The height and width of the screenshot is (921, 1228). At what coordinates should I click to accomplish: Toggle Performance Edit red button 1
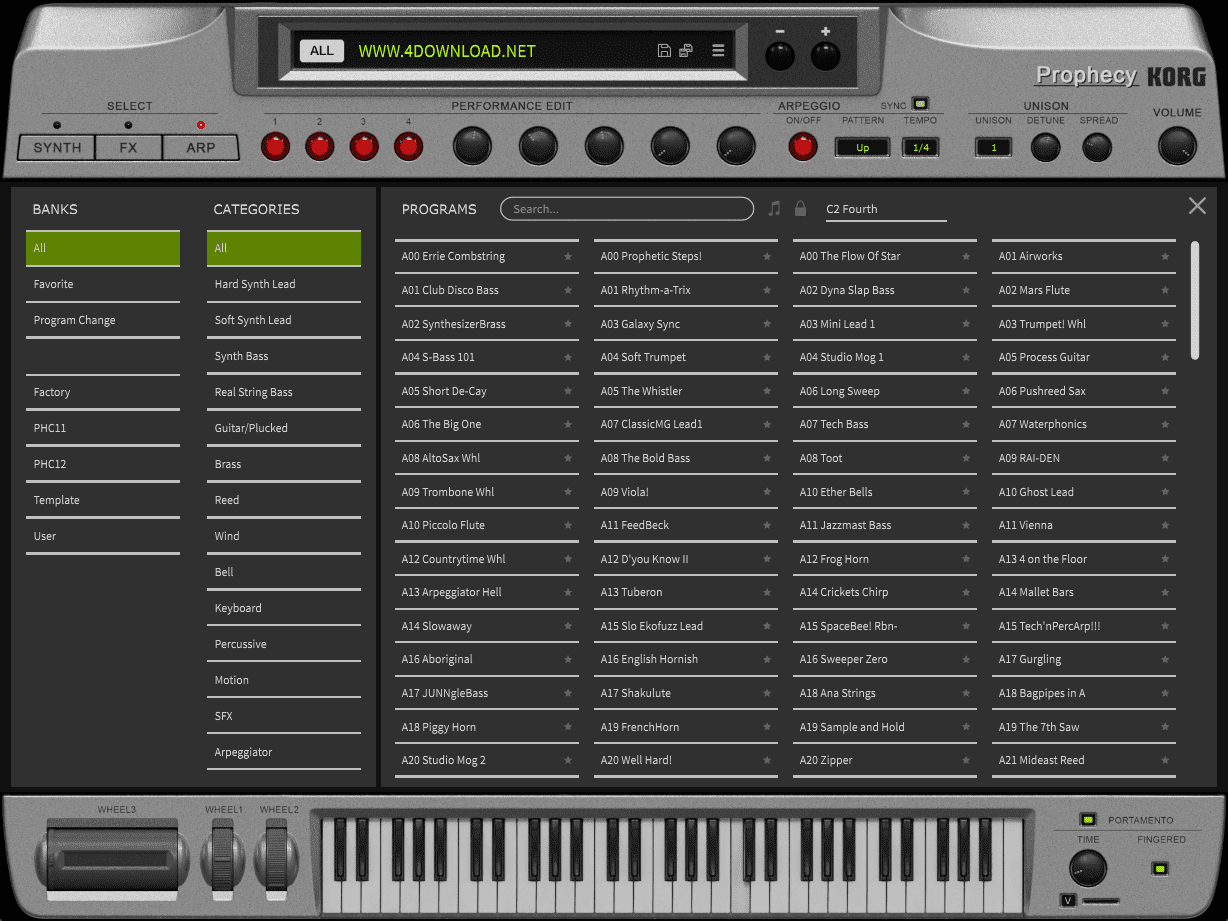[275, 147]
